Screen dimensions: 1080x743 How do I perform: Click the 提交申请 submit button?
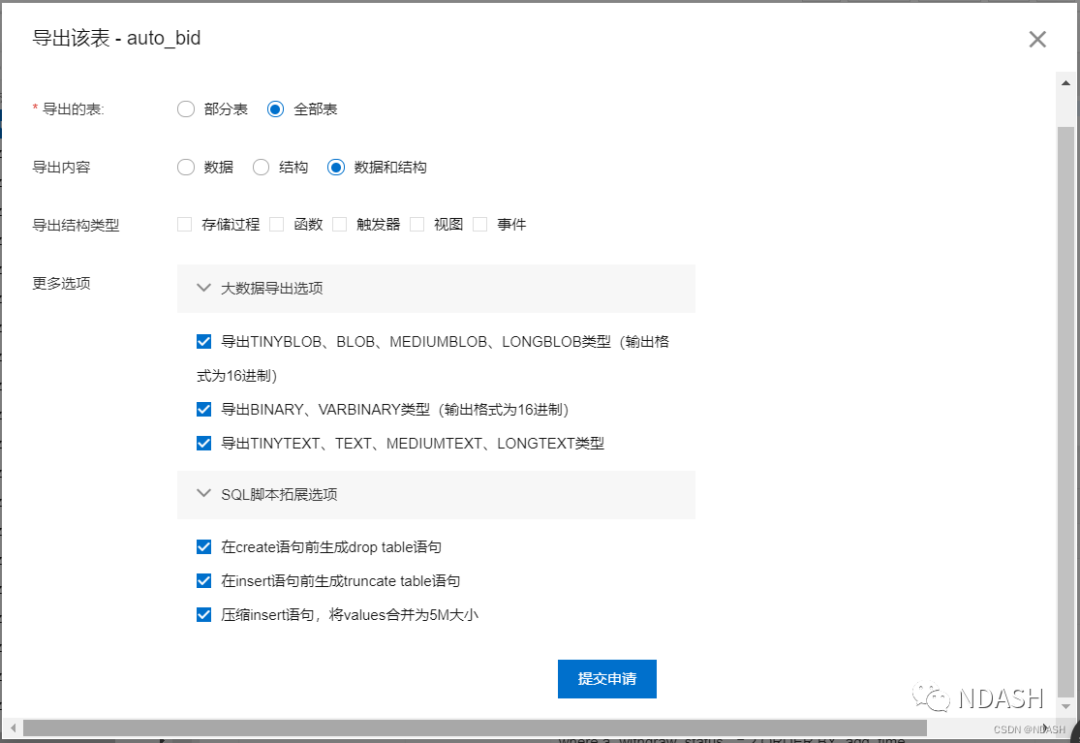point(607,678)
